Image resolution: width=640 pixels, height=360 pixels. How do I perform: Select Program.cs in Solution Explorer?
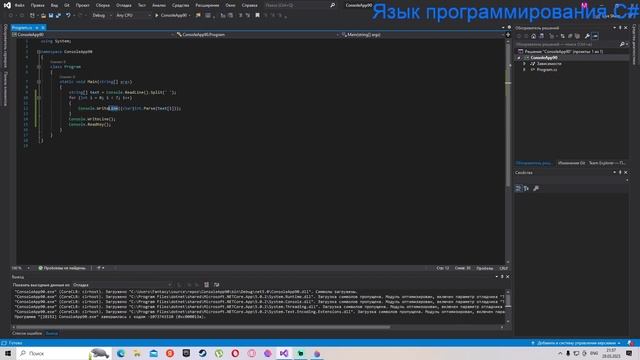tap(547, 70)
